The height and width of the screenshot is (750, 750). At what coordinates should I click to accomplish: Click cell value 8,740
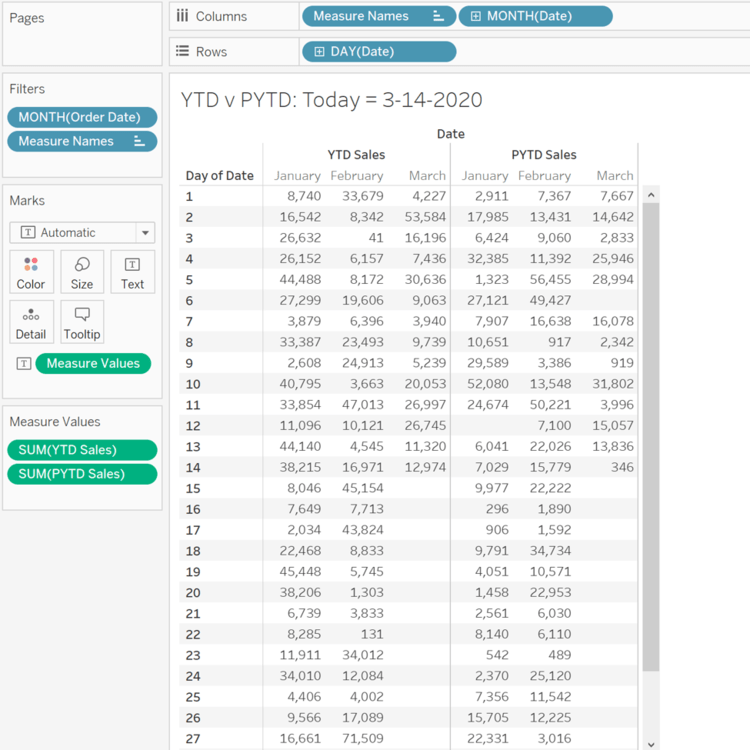click(304, 196)
